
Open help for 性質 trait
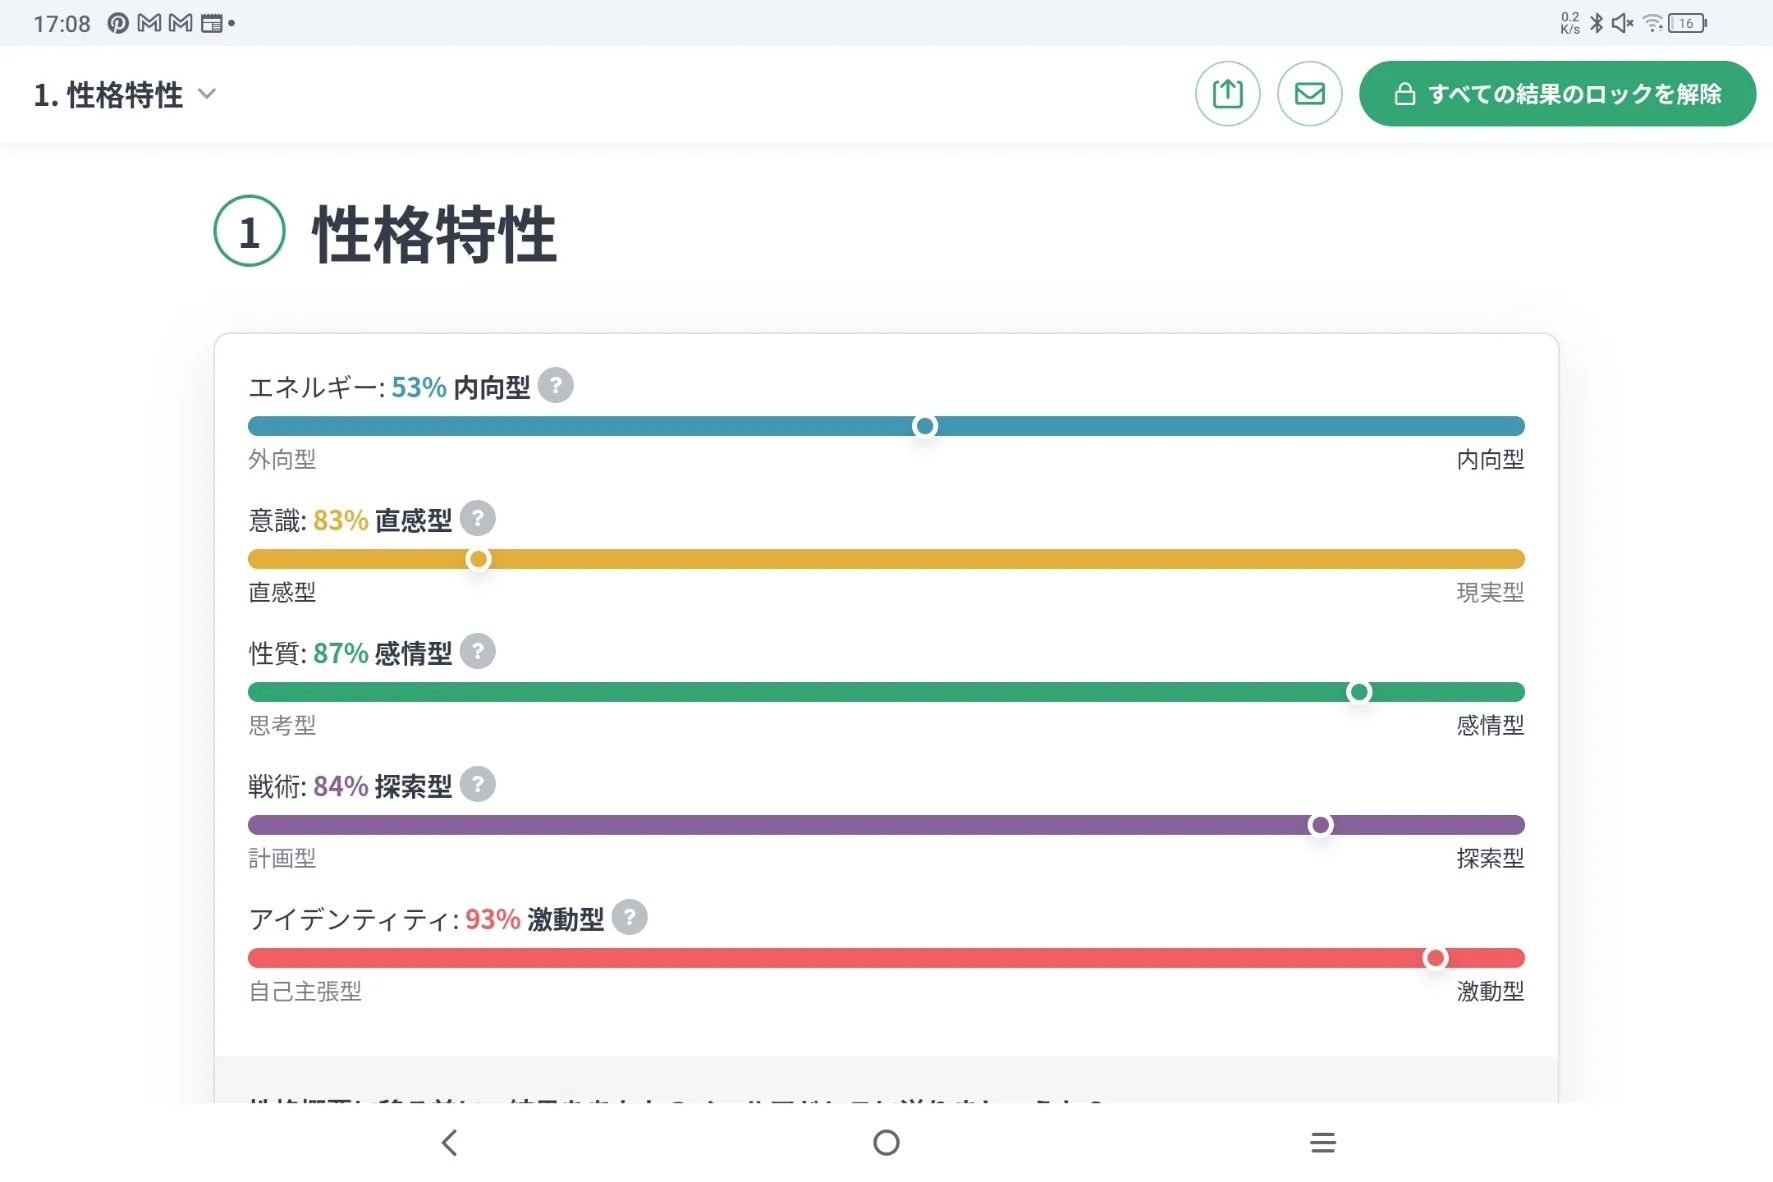(x=478, y=651)
